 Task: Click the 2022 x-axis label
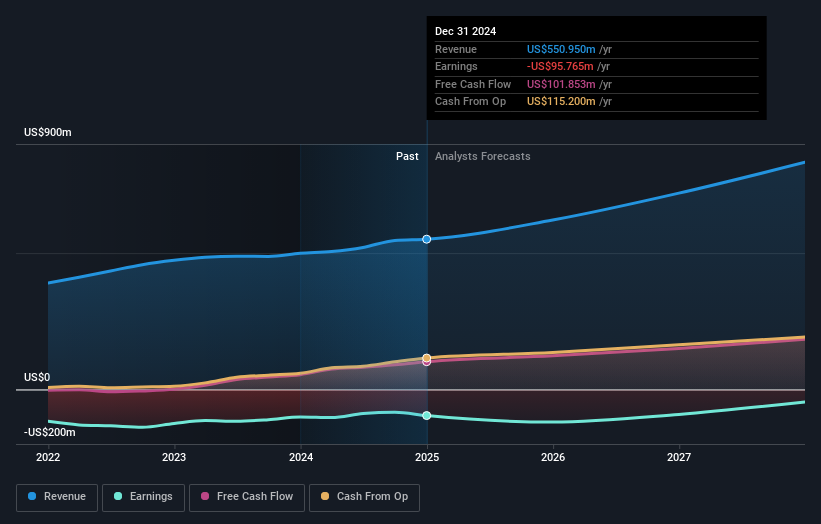point(48,458)
